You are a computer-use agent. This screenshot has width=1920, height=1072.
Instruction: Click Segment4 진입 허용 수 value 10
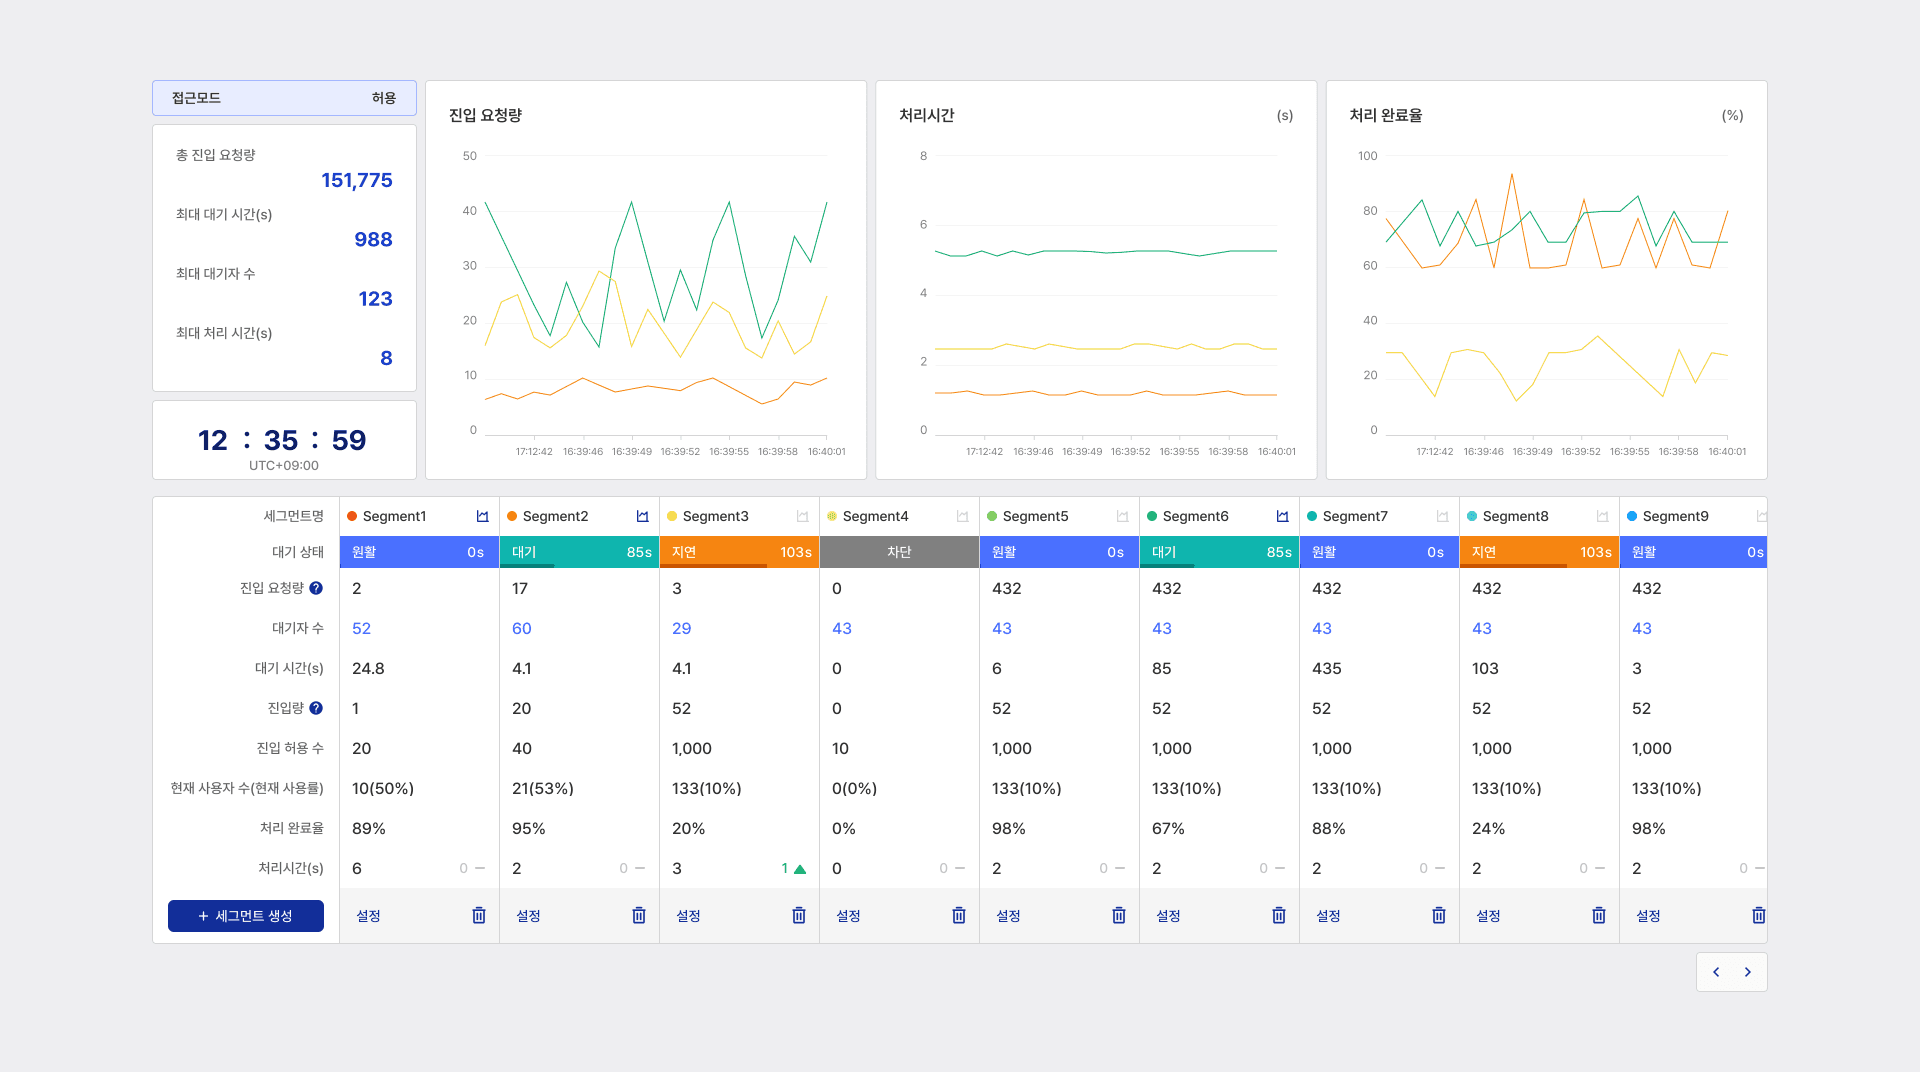(840, 748)
